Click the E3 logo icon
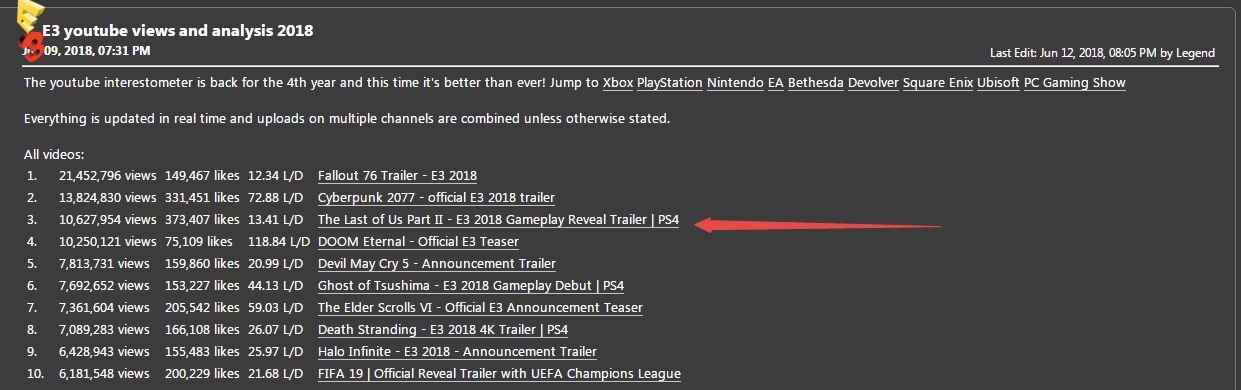This screenshot has height=390, width=1241. tap(30, 29)
